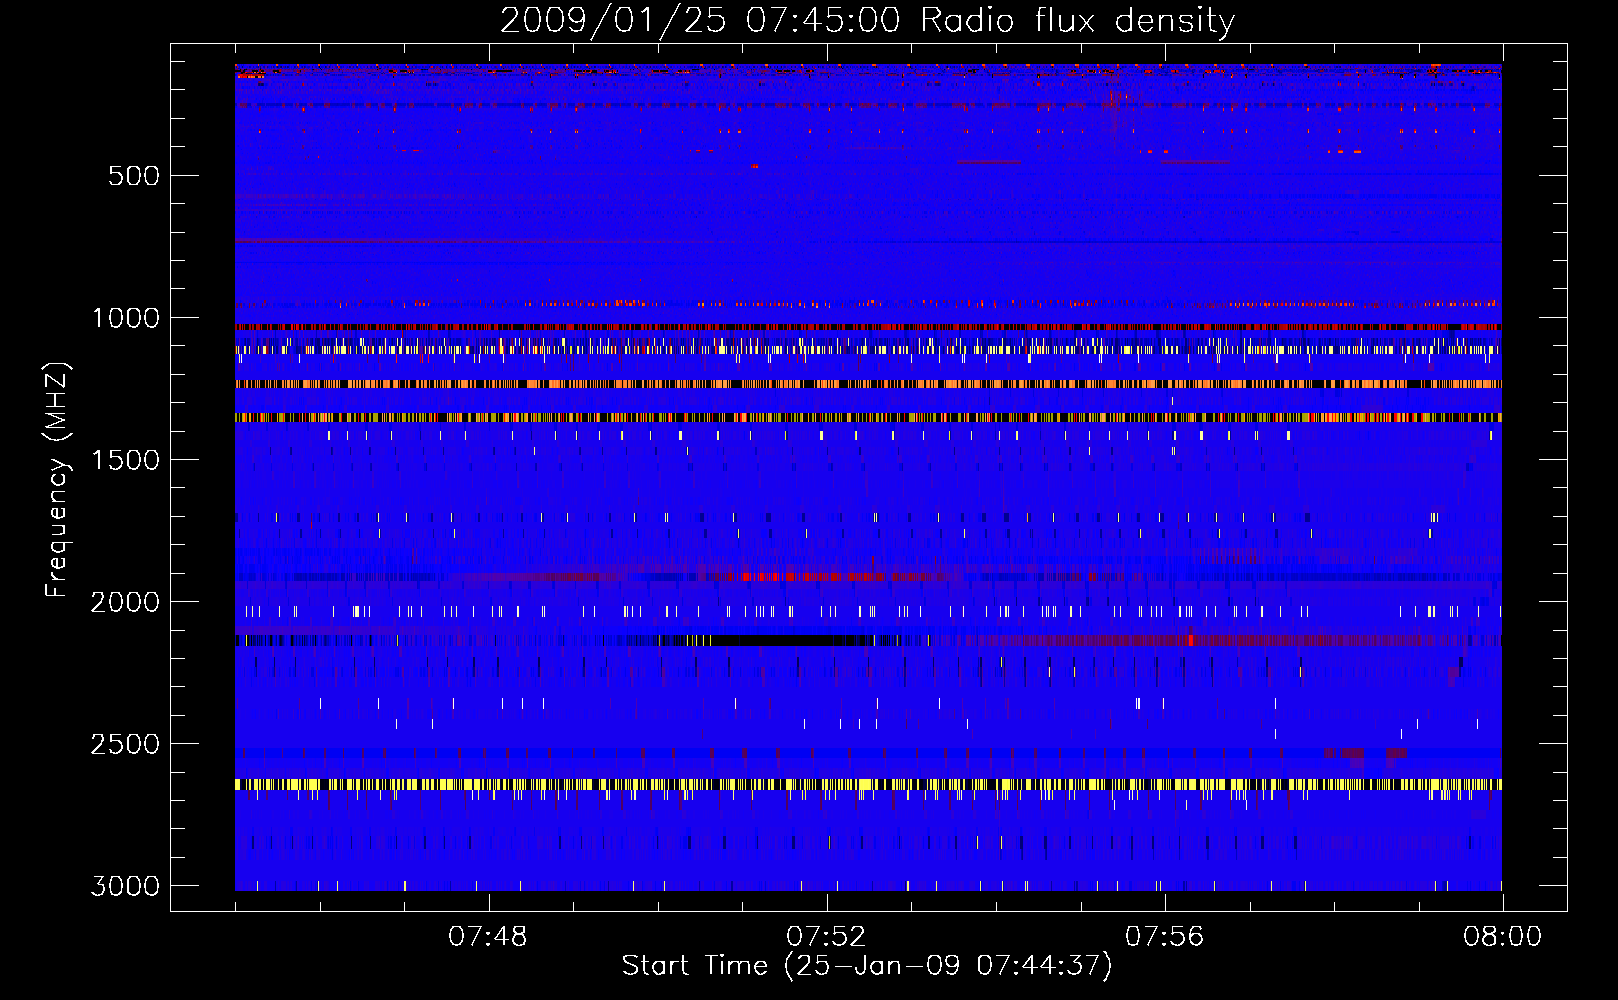The width and height of the screenshot is (1618, 1000).
Task: Click the 07:56 time tick label
Action: (x=1165, y=937)
